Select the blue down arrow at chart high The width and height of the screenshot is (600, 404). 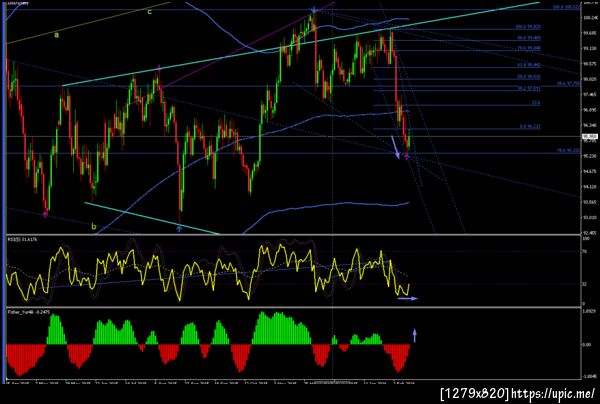pyautogui.click(x=314, y=9)
